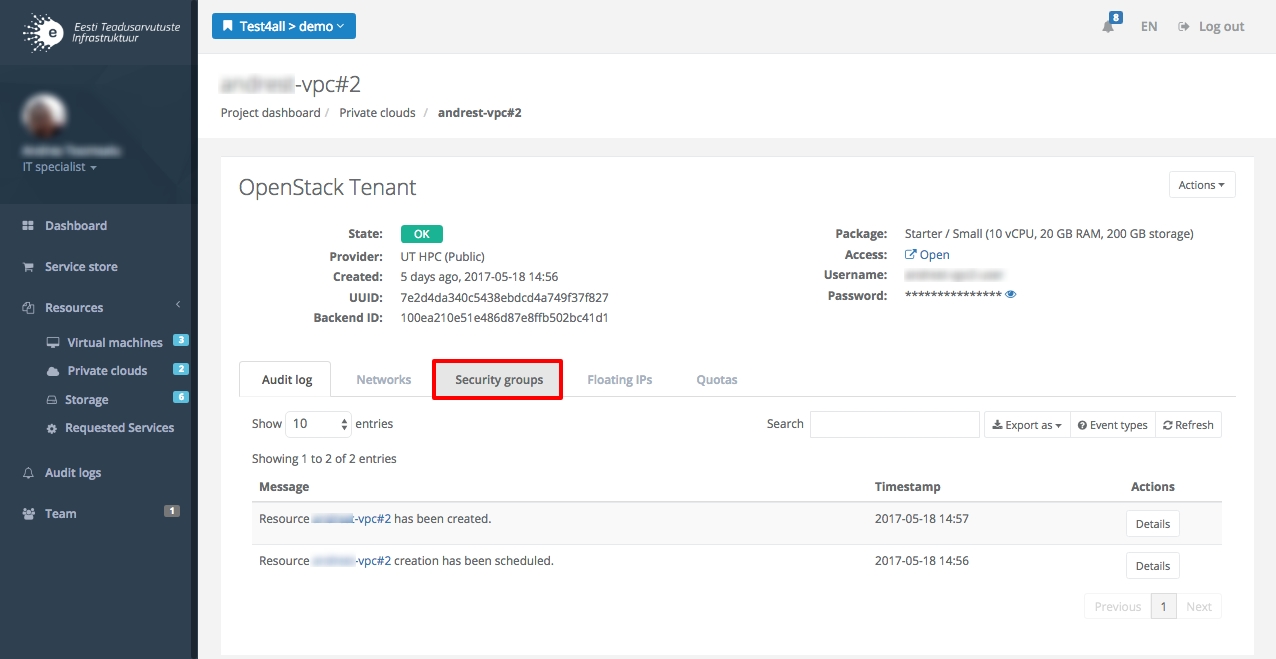
Task: Click the resource link in the 'has been created' message
Action: click(351, 519)
